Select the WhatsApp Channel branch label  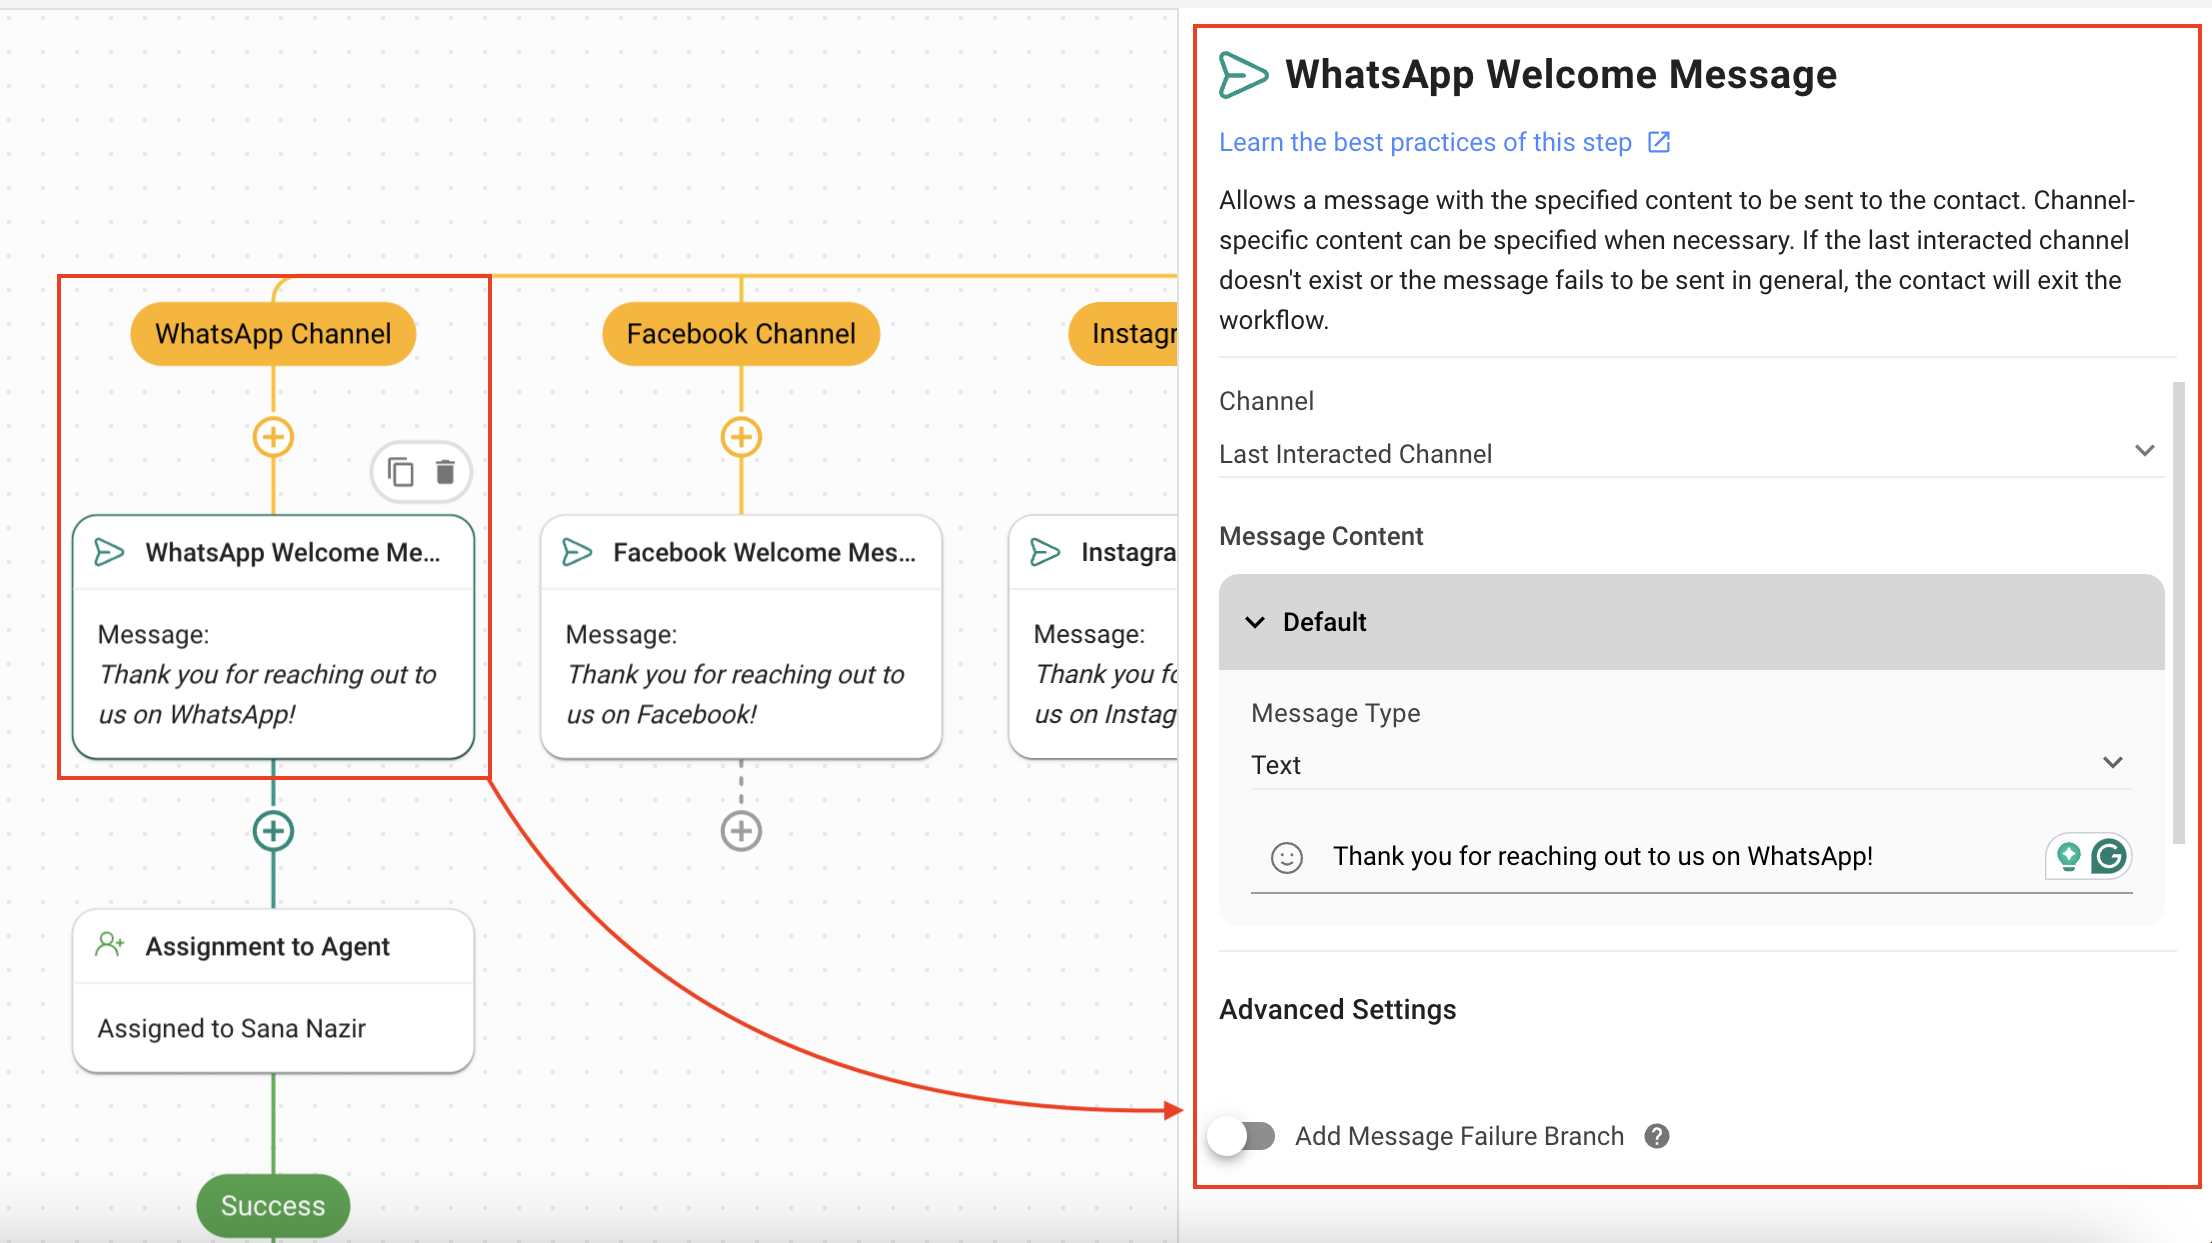coord(273,334)
